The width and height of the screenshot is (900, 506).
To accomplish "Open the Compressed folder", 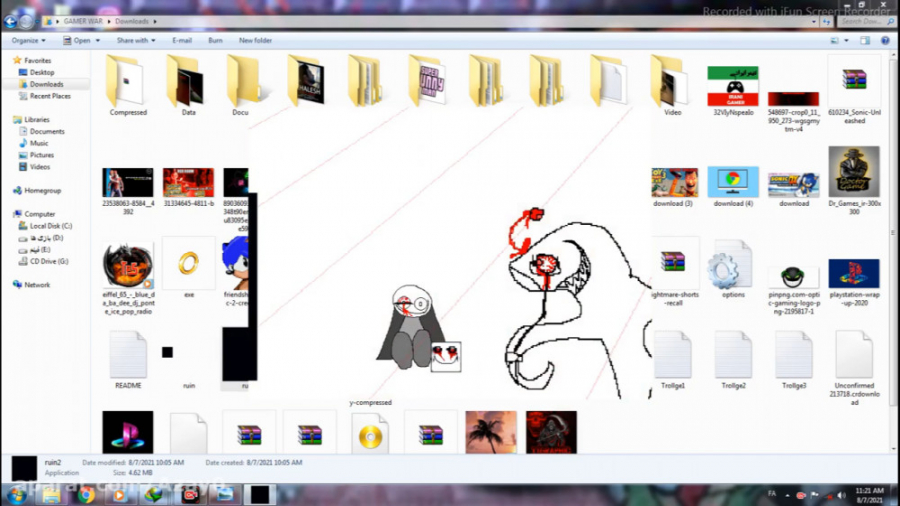I will click(x=127, y=85).
